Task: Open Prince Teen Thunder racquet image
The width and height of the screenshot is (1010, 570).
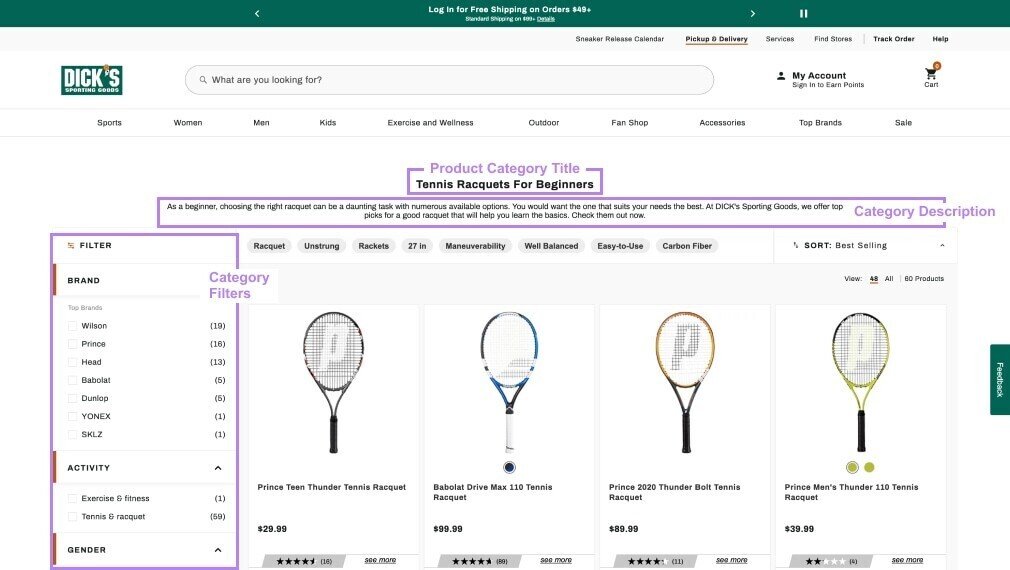Action: 334,383
